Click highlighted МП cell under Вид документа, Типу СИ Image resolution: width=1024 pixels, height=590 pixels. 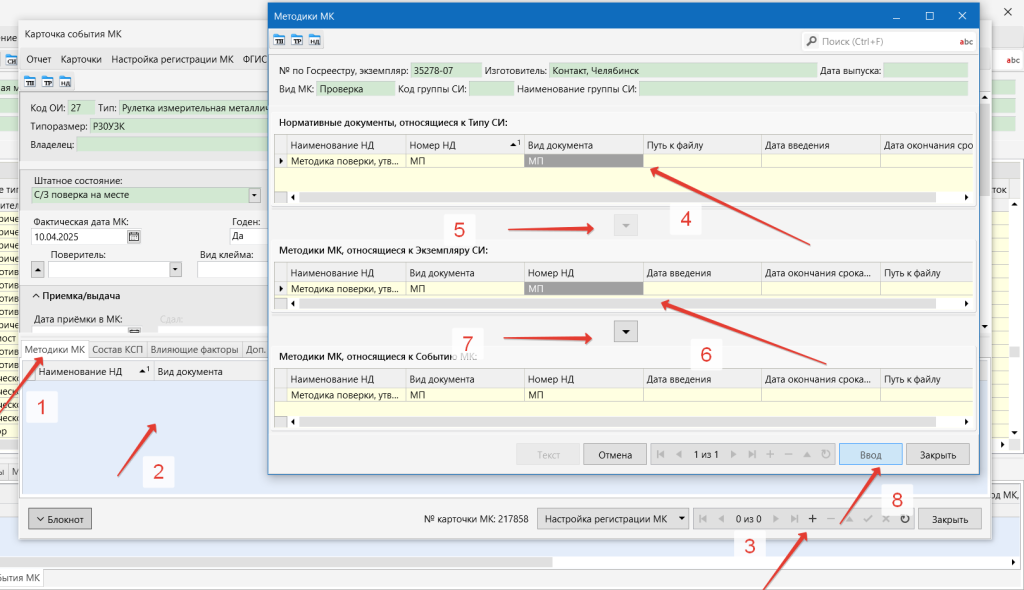584,161
